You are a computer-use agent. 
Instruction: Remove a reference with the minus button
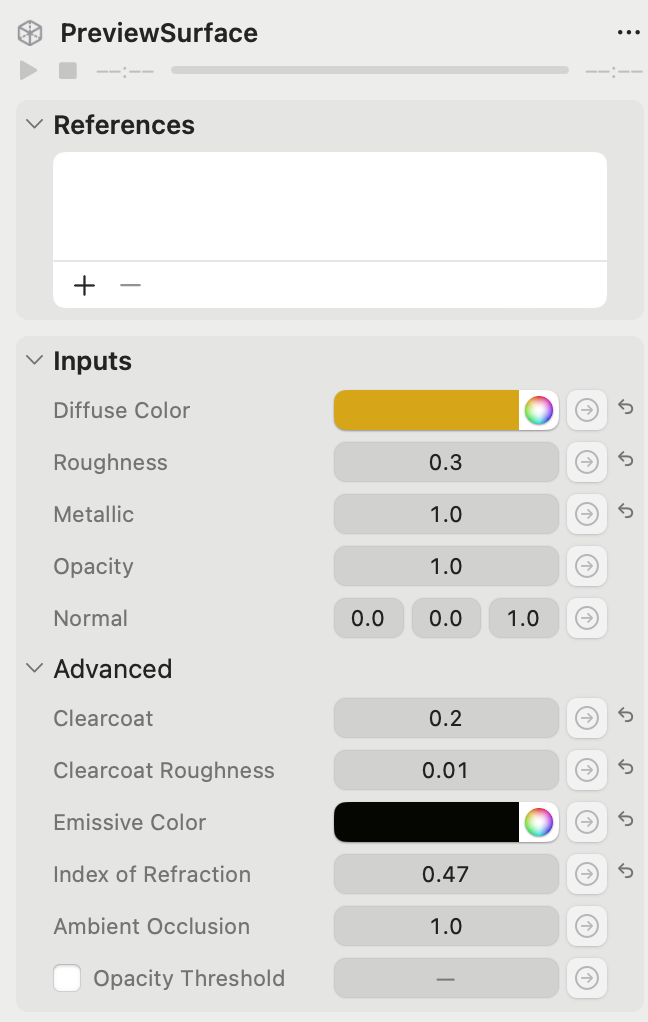[x=130, y=285]
